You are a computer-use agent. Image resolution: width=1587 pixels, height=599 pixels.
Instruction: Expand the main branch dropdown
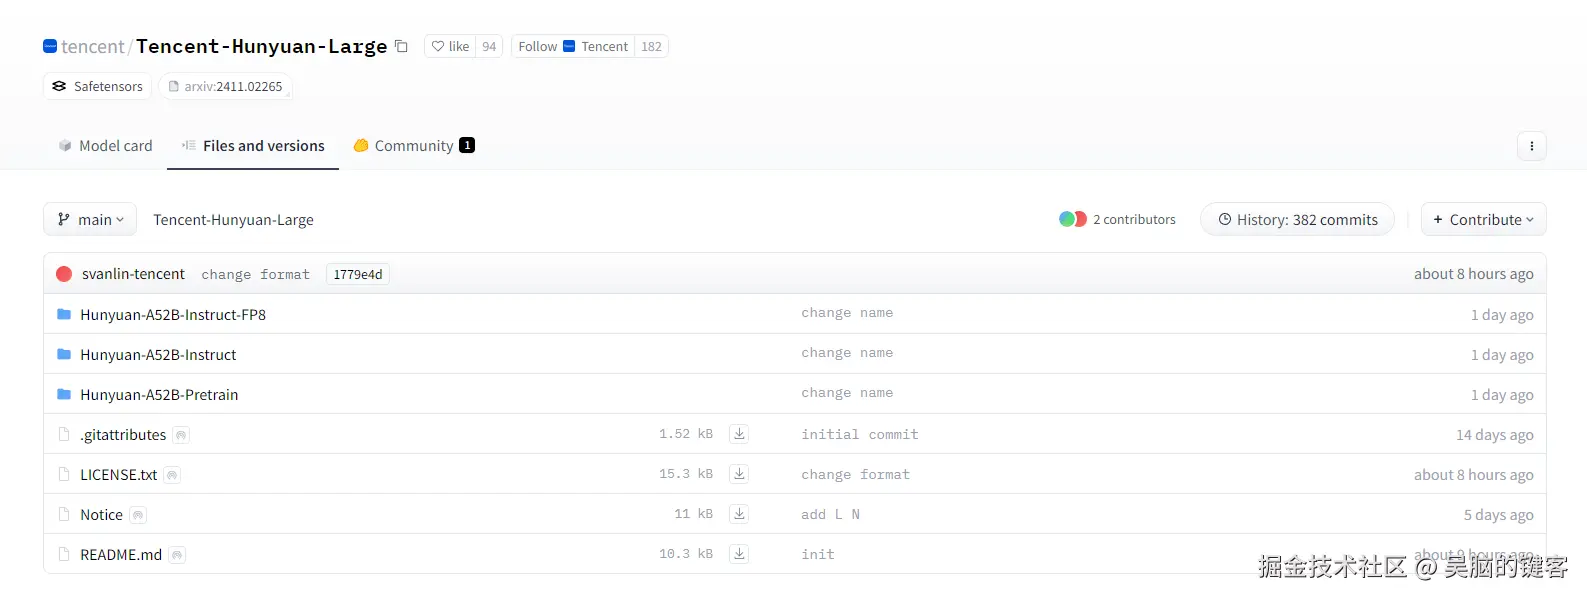90,219
